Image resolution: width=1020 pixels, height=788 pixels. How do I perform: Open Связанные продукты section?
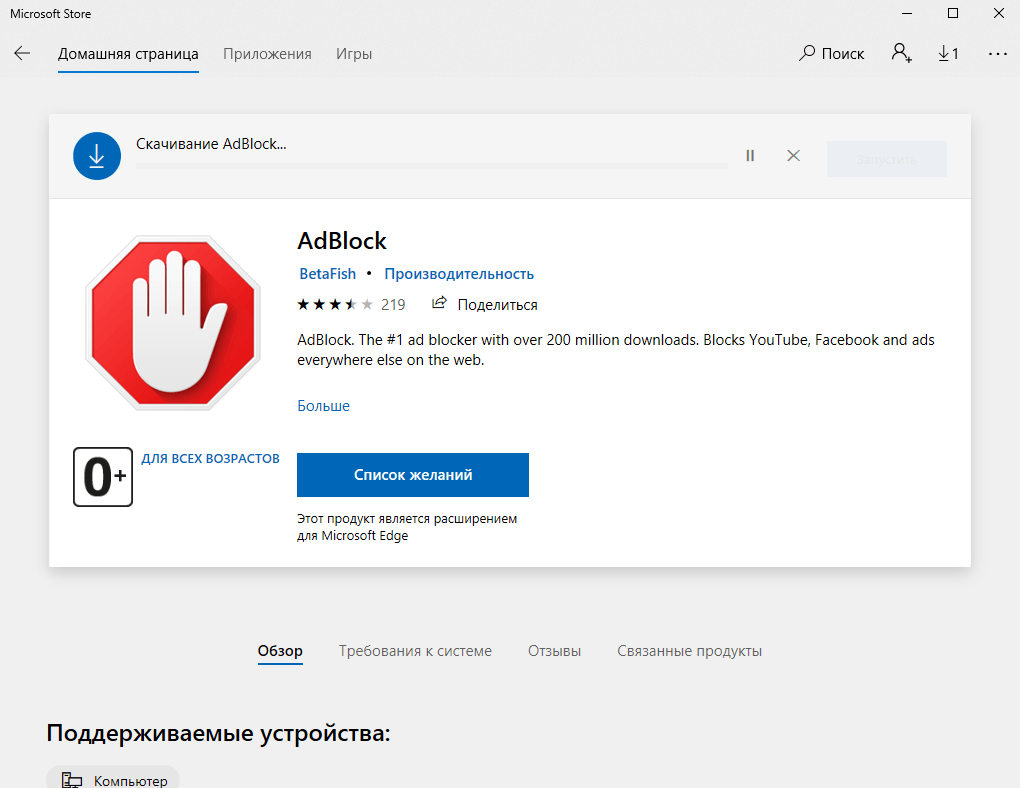690,651
